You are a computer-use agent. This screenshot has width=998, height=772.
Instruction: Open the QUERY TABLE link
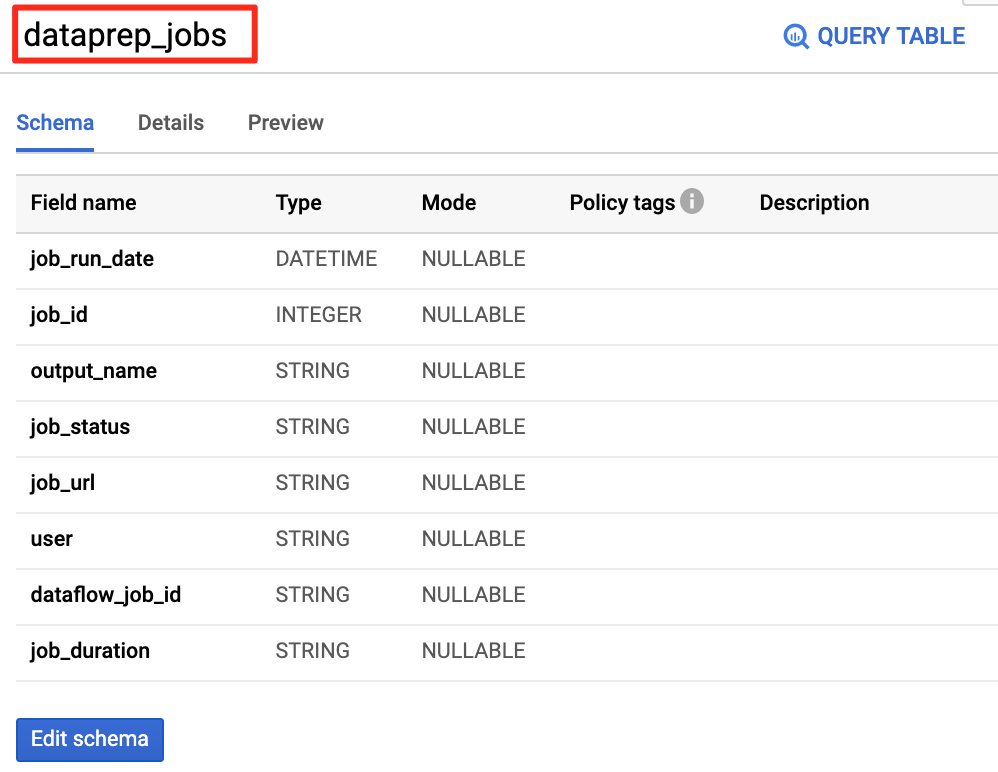click(874, 36)
